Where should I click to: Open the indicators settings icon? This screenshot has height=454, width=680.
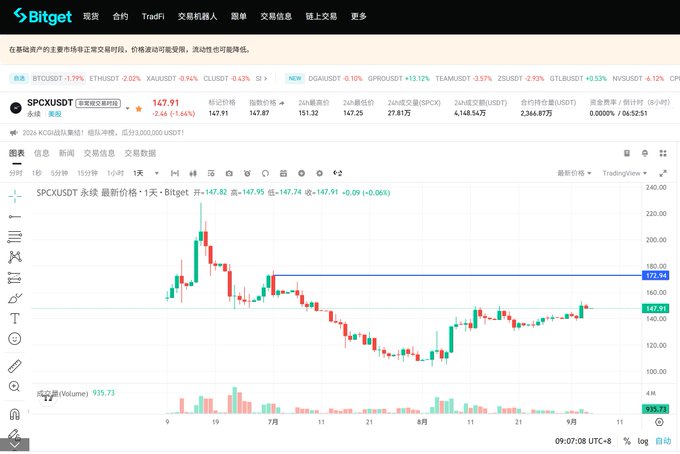(x=211, y=173)
